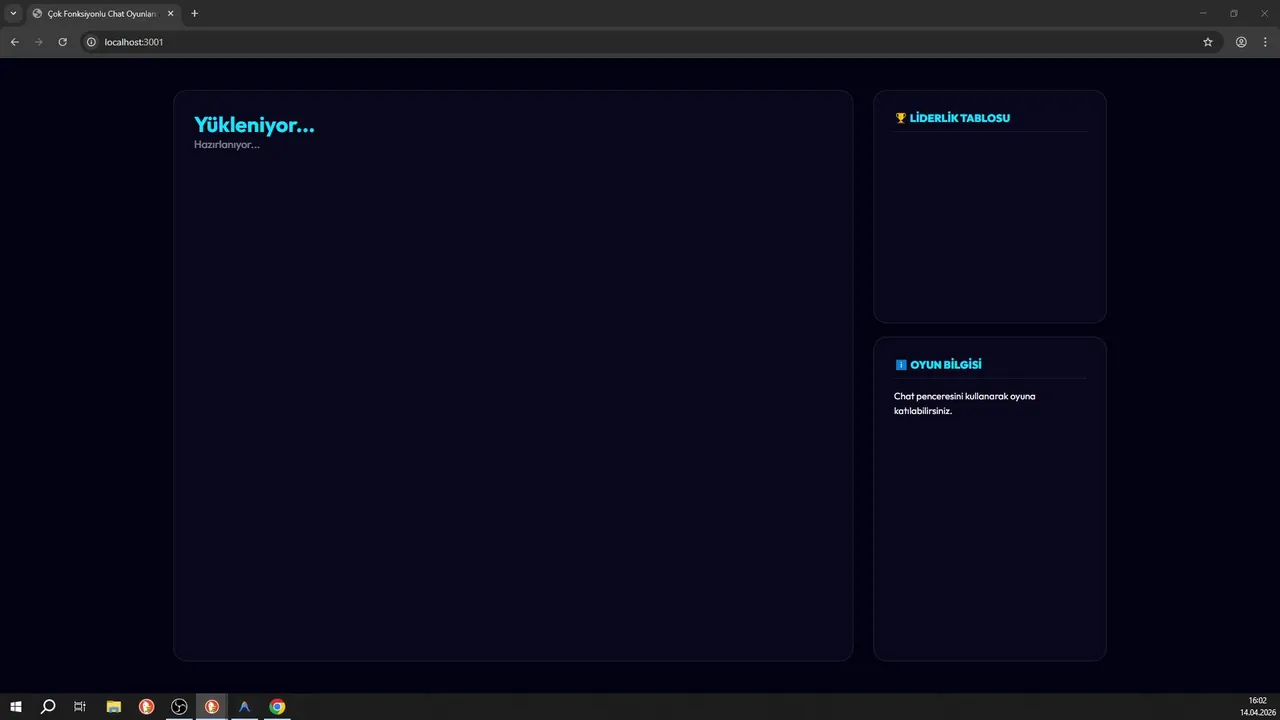The image size is (1280, 720).
Task: Restore down the browser window
Action: pos(1233,13)
